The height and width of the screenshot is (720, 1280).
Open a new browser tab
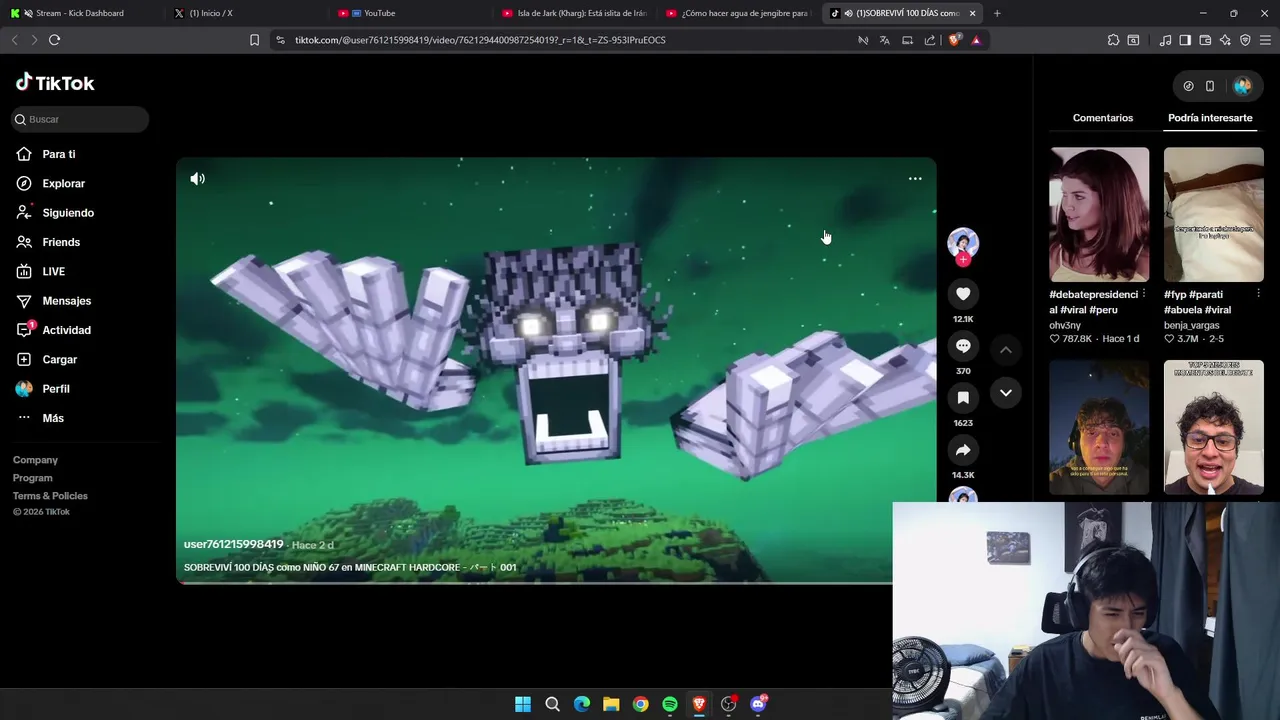pos(997,13)
